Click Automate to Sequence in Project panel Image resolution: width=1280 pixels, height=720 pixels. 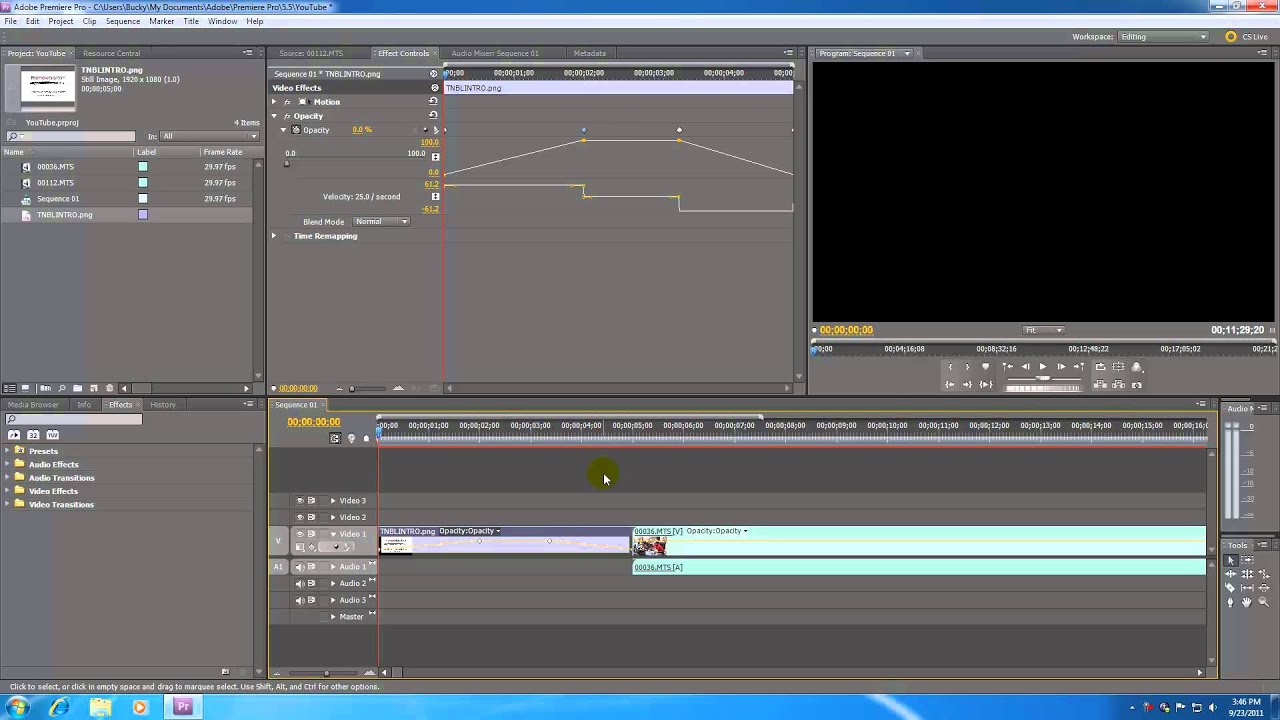point(46,388)
